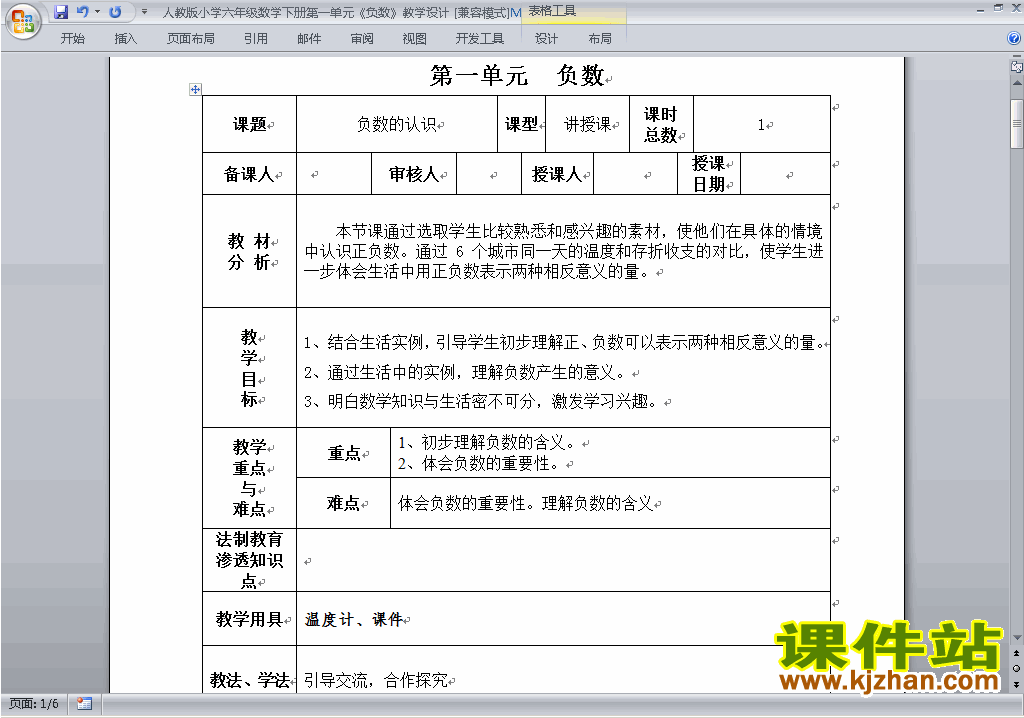Click the empty cell next to 备课人

tap(334, 174)
